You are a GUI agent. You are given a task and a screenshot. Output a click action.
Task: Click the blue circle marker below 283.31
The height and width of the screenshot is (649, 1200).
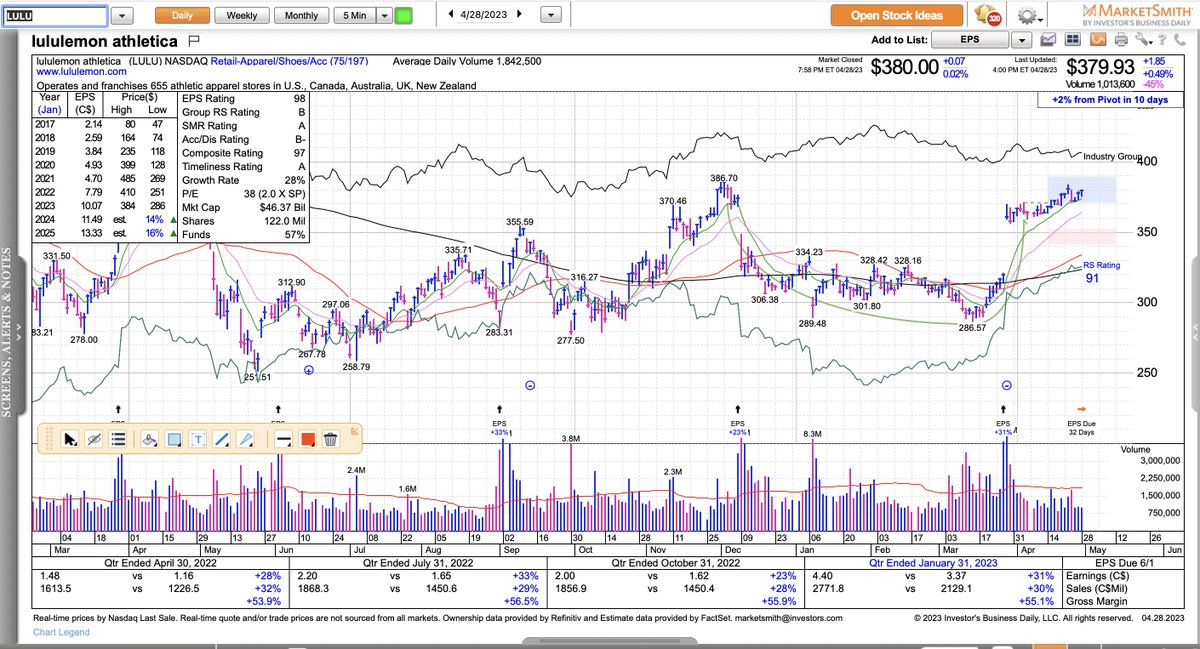coord(530,385)
